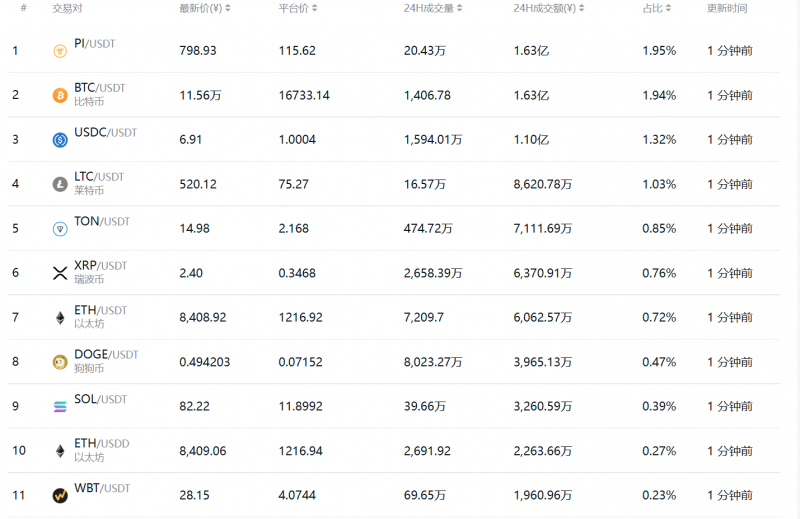This screenshot has height=519, width=800.
Task: Open the ETH/USDT trading pair link
Action: pos(100,310)
